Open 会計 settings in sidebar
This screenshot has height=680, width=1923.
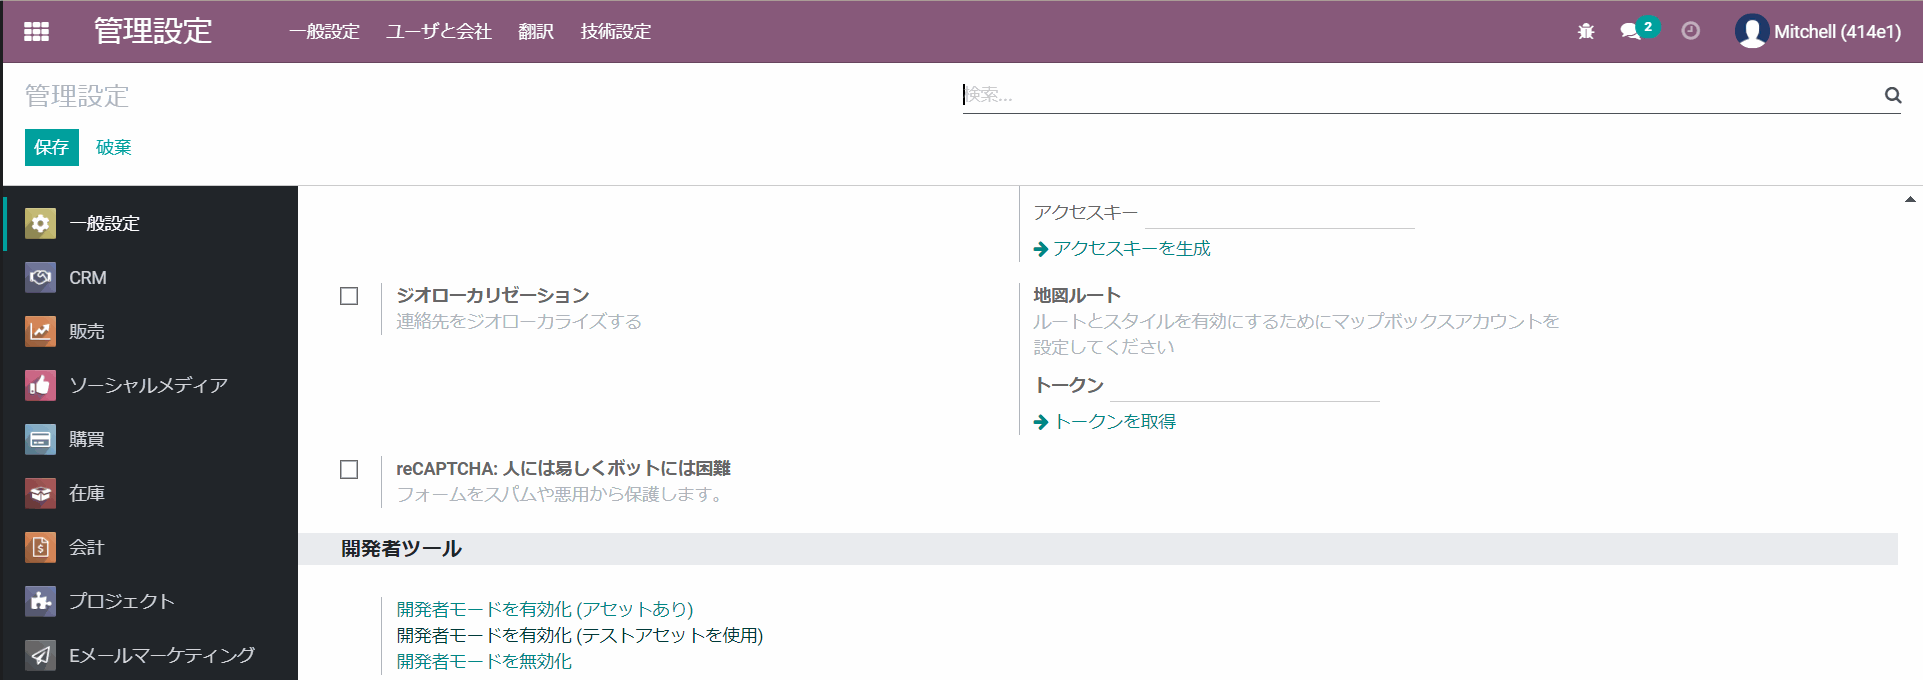151,547
